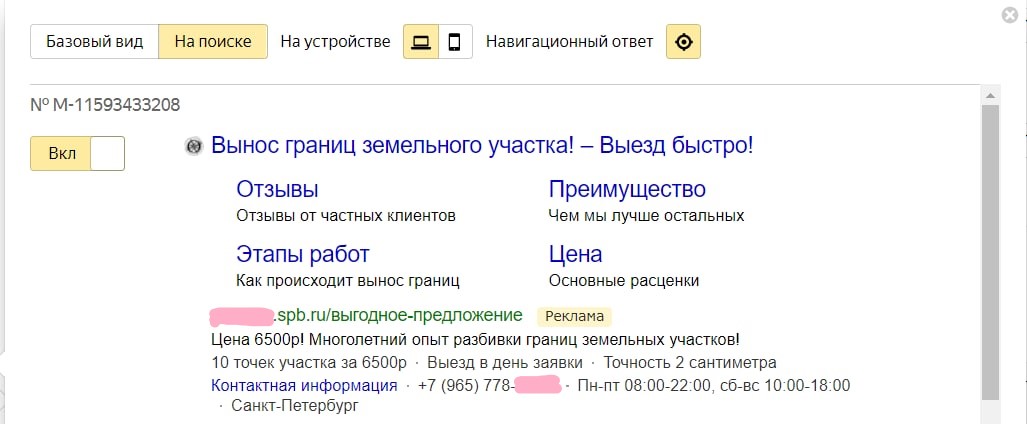Click the На устройстве label
This screenshot has height=424, width=1027.
335,42
